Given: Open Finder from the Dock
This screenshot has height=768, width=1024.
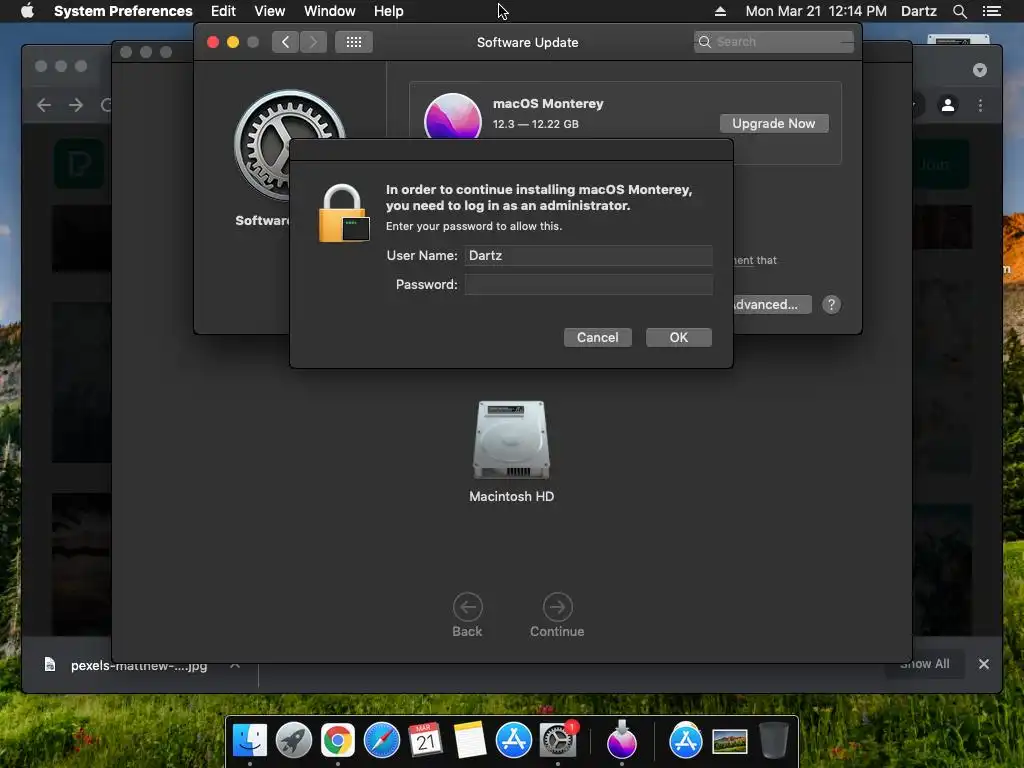Looking at the screenshot, I should [x=249, y=740].
